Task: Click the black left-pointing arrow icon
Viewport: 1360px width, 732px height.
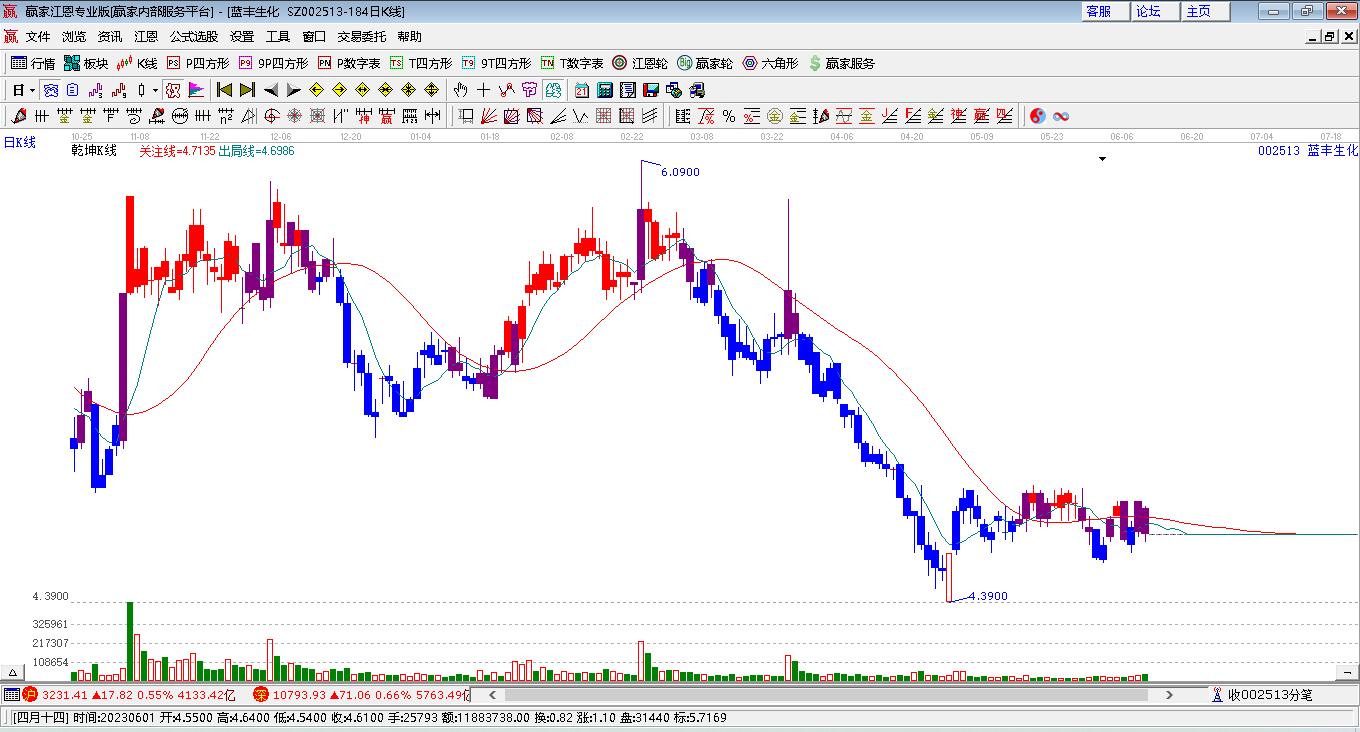Action: tap(270, 90)
